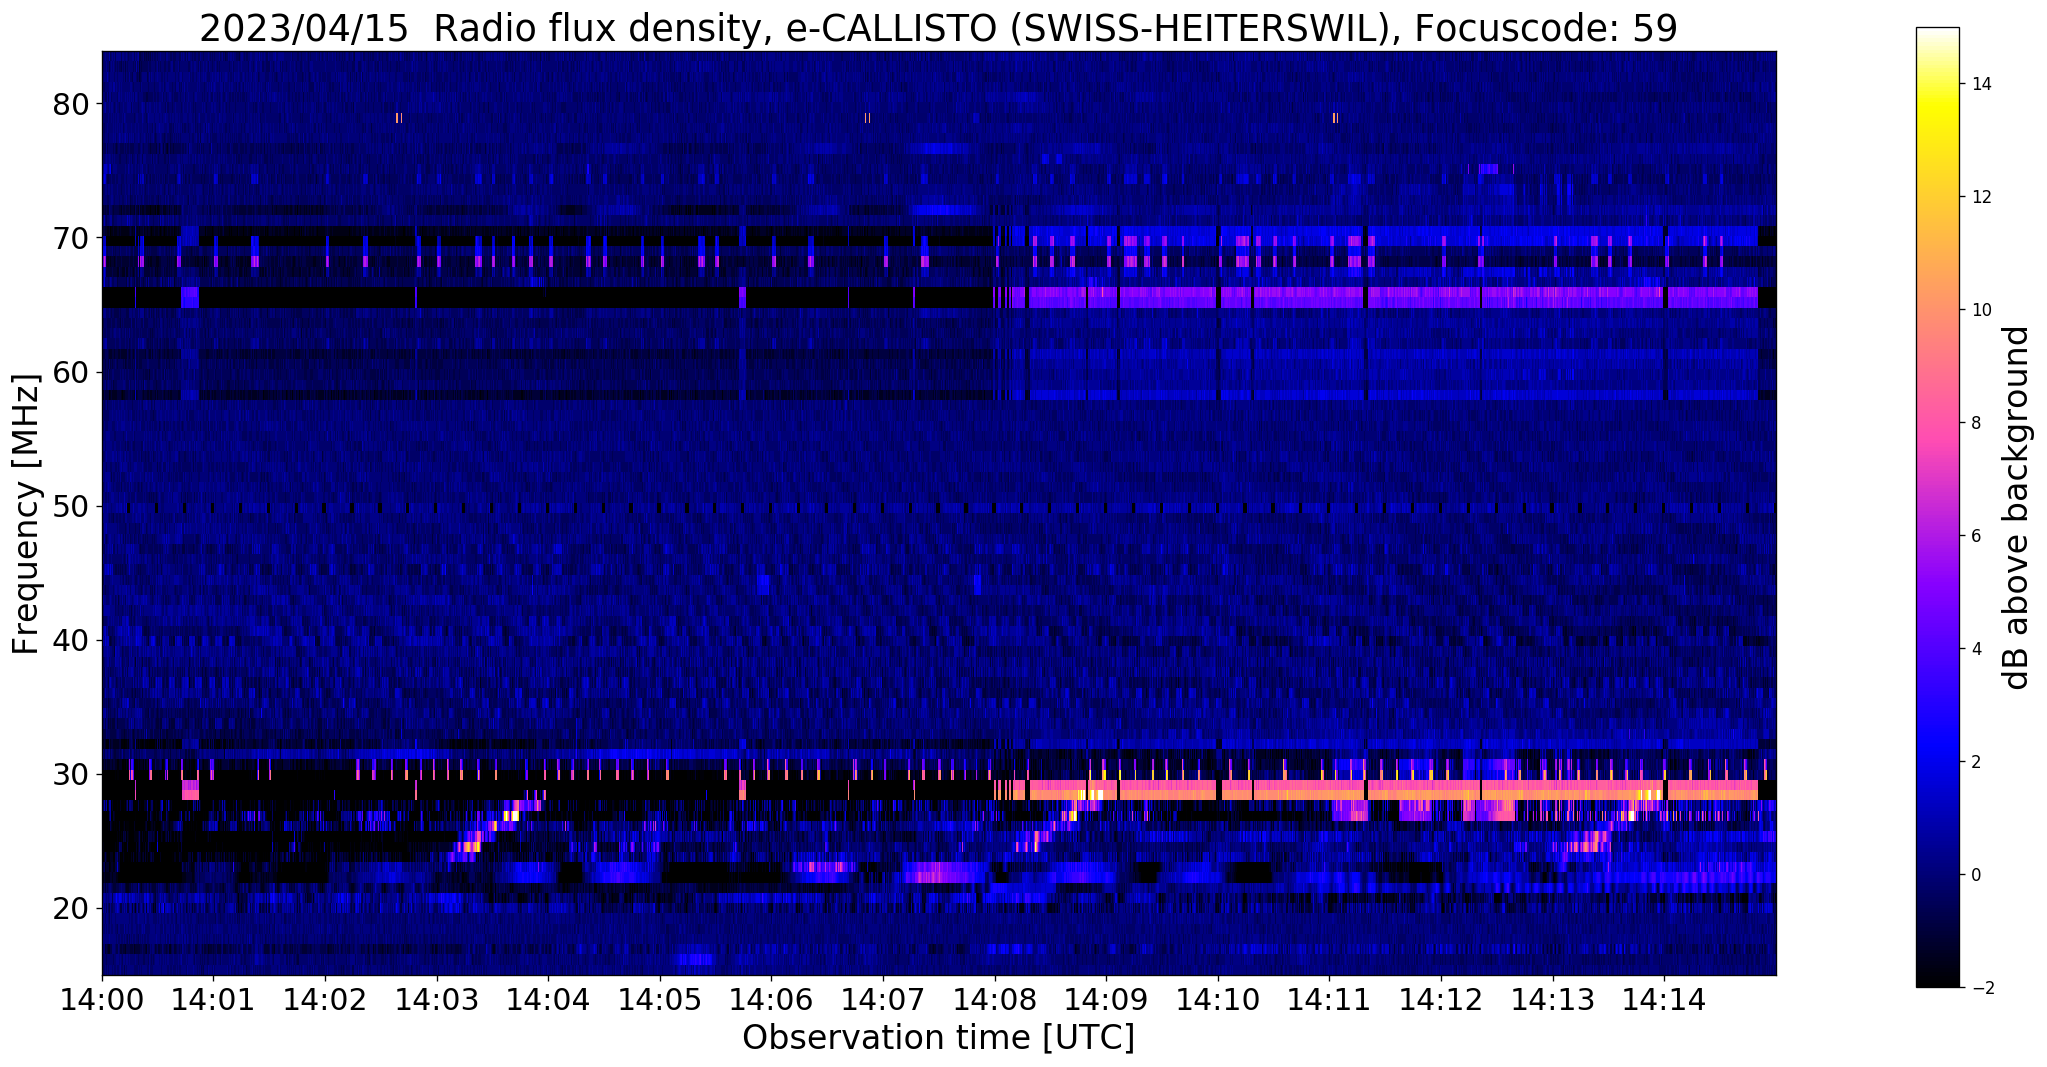Click the plot title with Focuscode 59
The image size is (2047, 1067).
[x=938, y=28]
